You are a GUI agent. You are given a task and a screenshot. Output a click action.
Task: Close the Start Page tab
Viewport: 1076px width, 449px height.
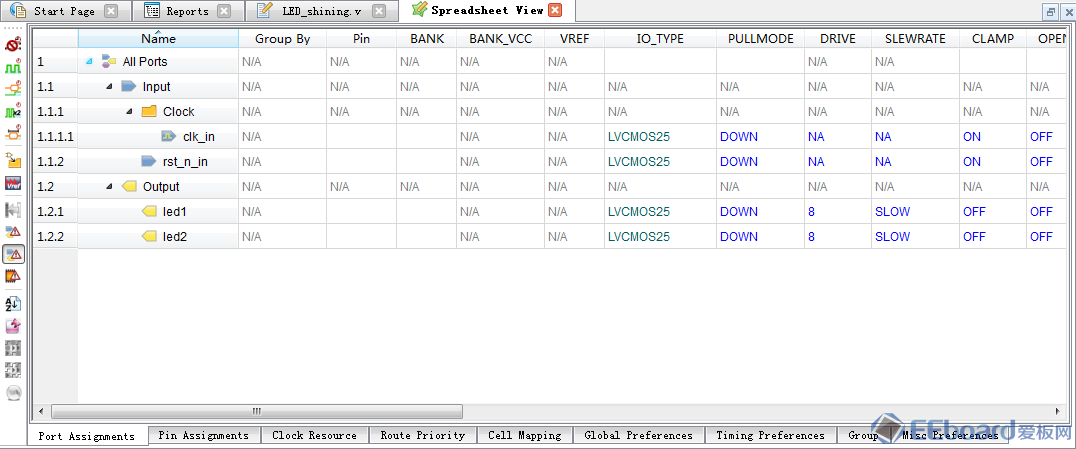pos(110,11)
